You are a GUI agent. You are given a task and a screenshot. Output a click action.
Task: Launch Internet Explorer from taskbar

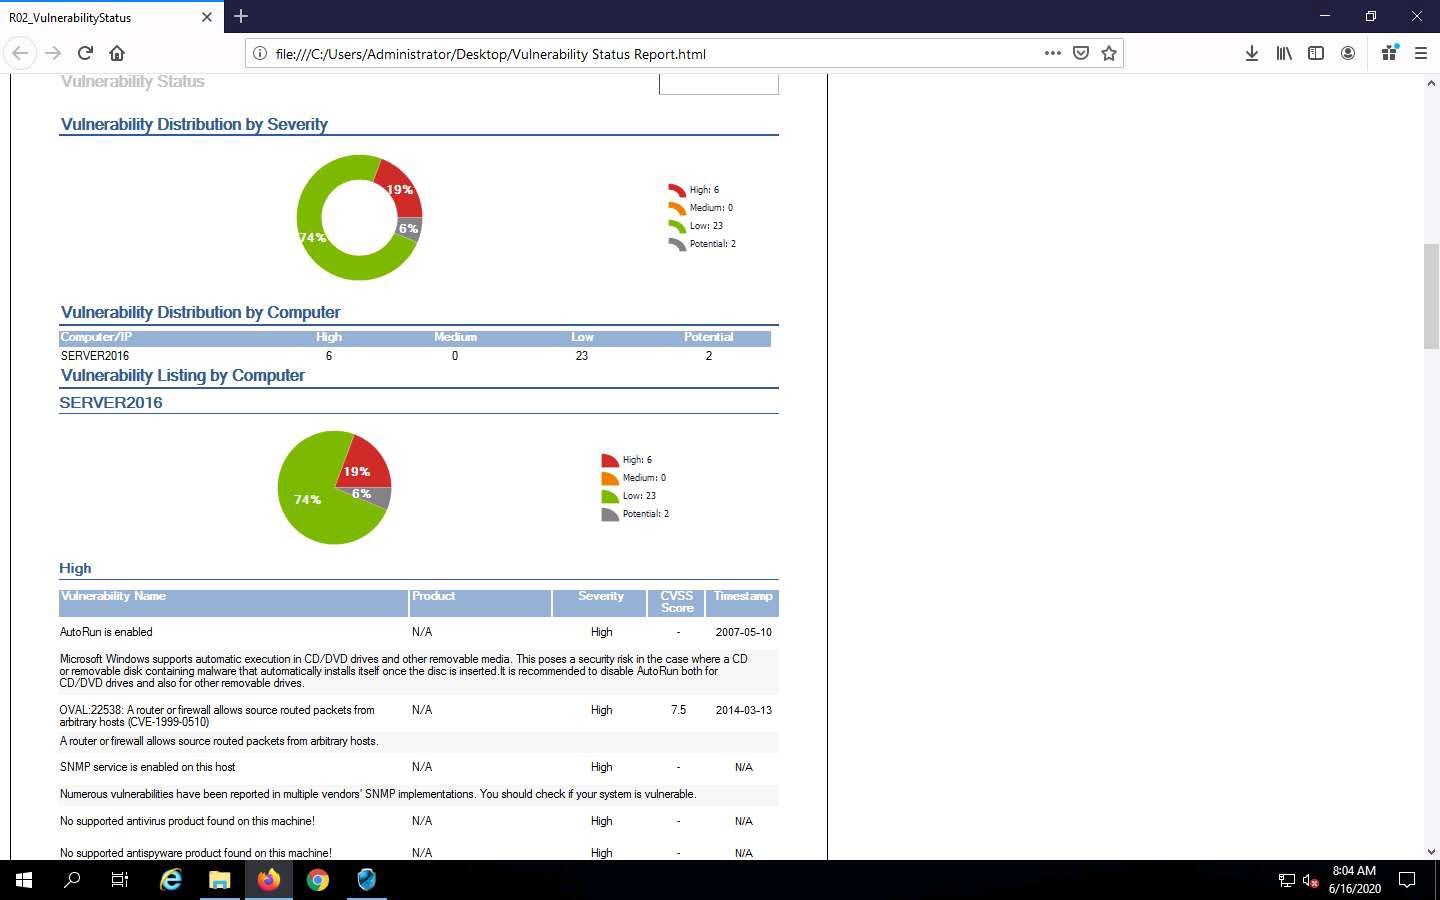pos(171,880)
